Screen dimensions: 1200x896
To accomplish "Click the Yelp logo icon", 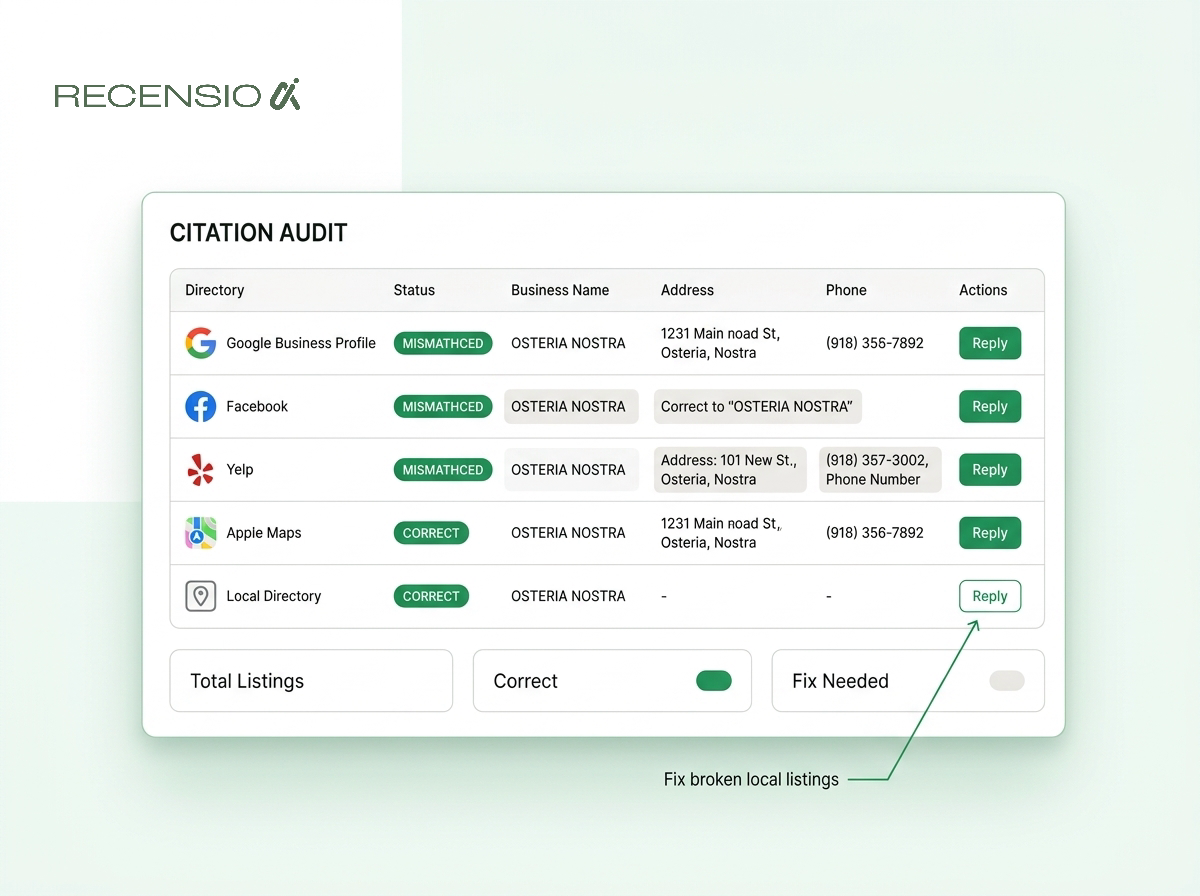I will [201, 470].
